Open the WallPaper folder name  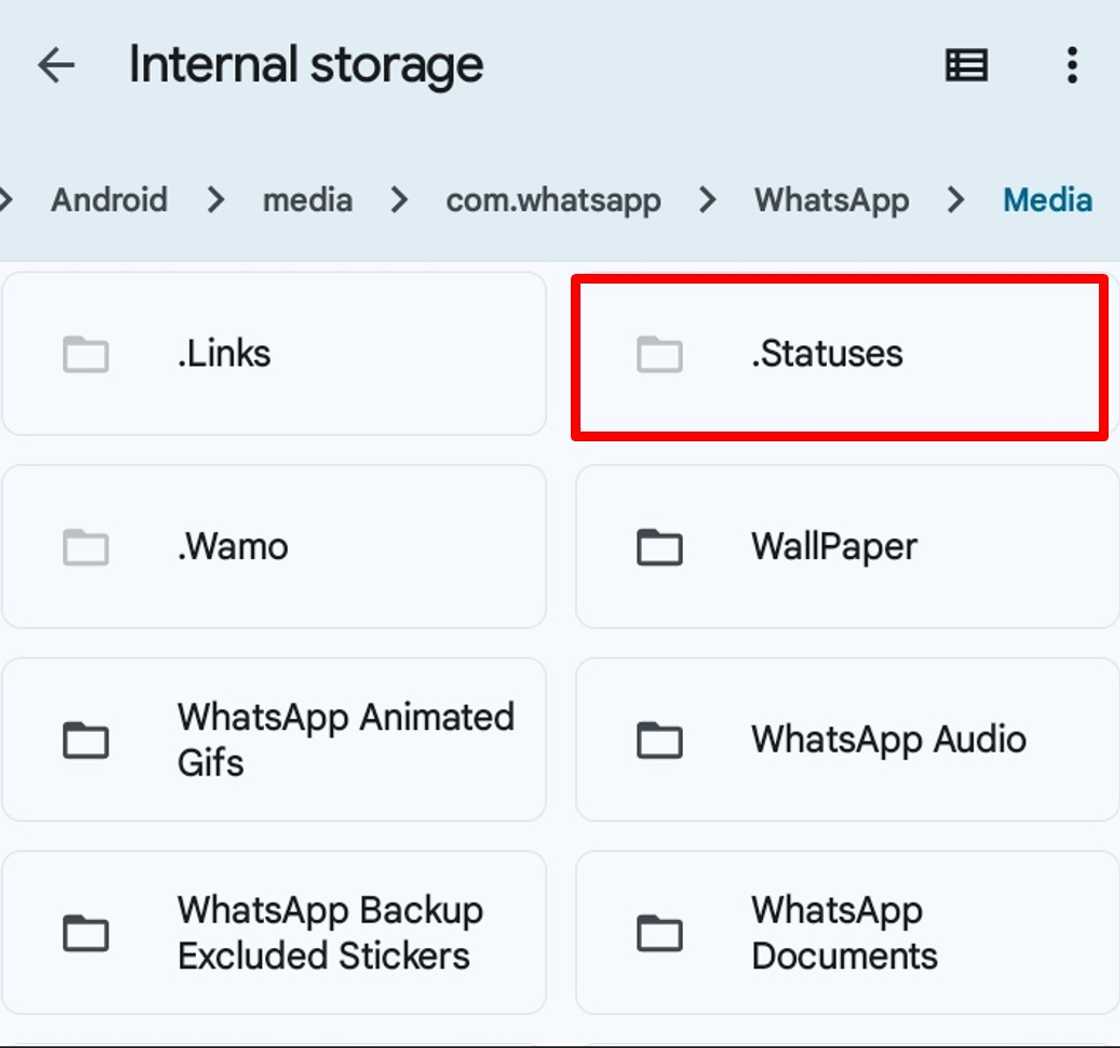pos(834,548)
